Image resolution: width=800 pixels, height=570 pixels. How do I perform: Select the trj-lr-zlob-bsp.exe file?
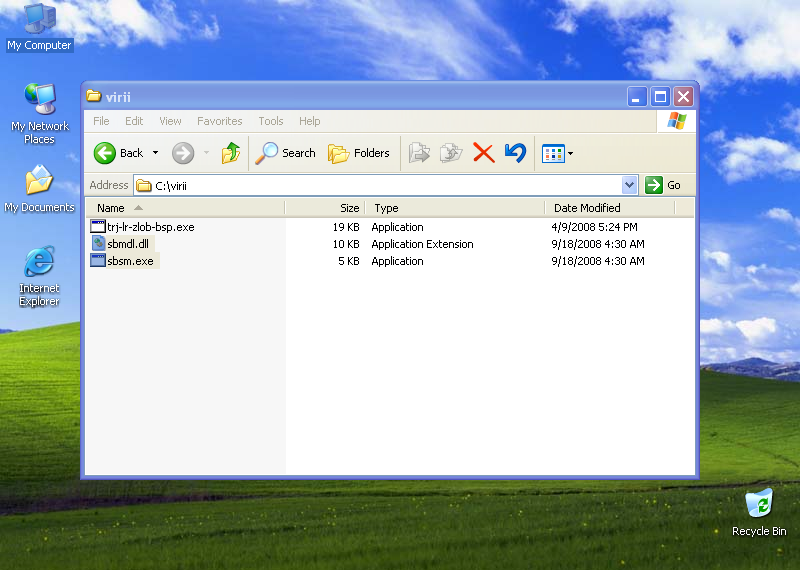click(150, 227)
